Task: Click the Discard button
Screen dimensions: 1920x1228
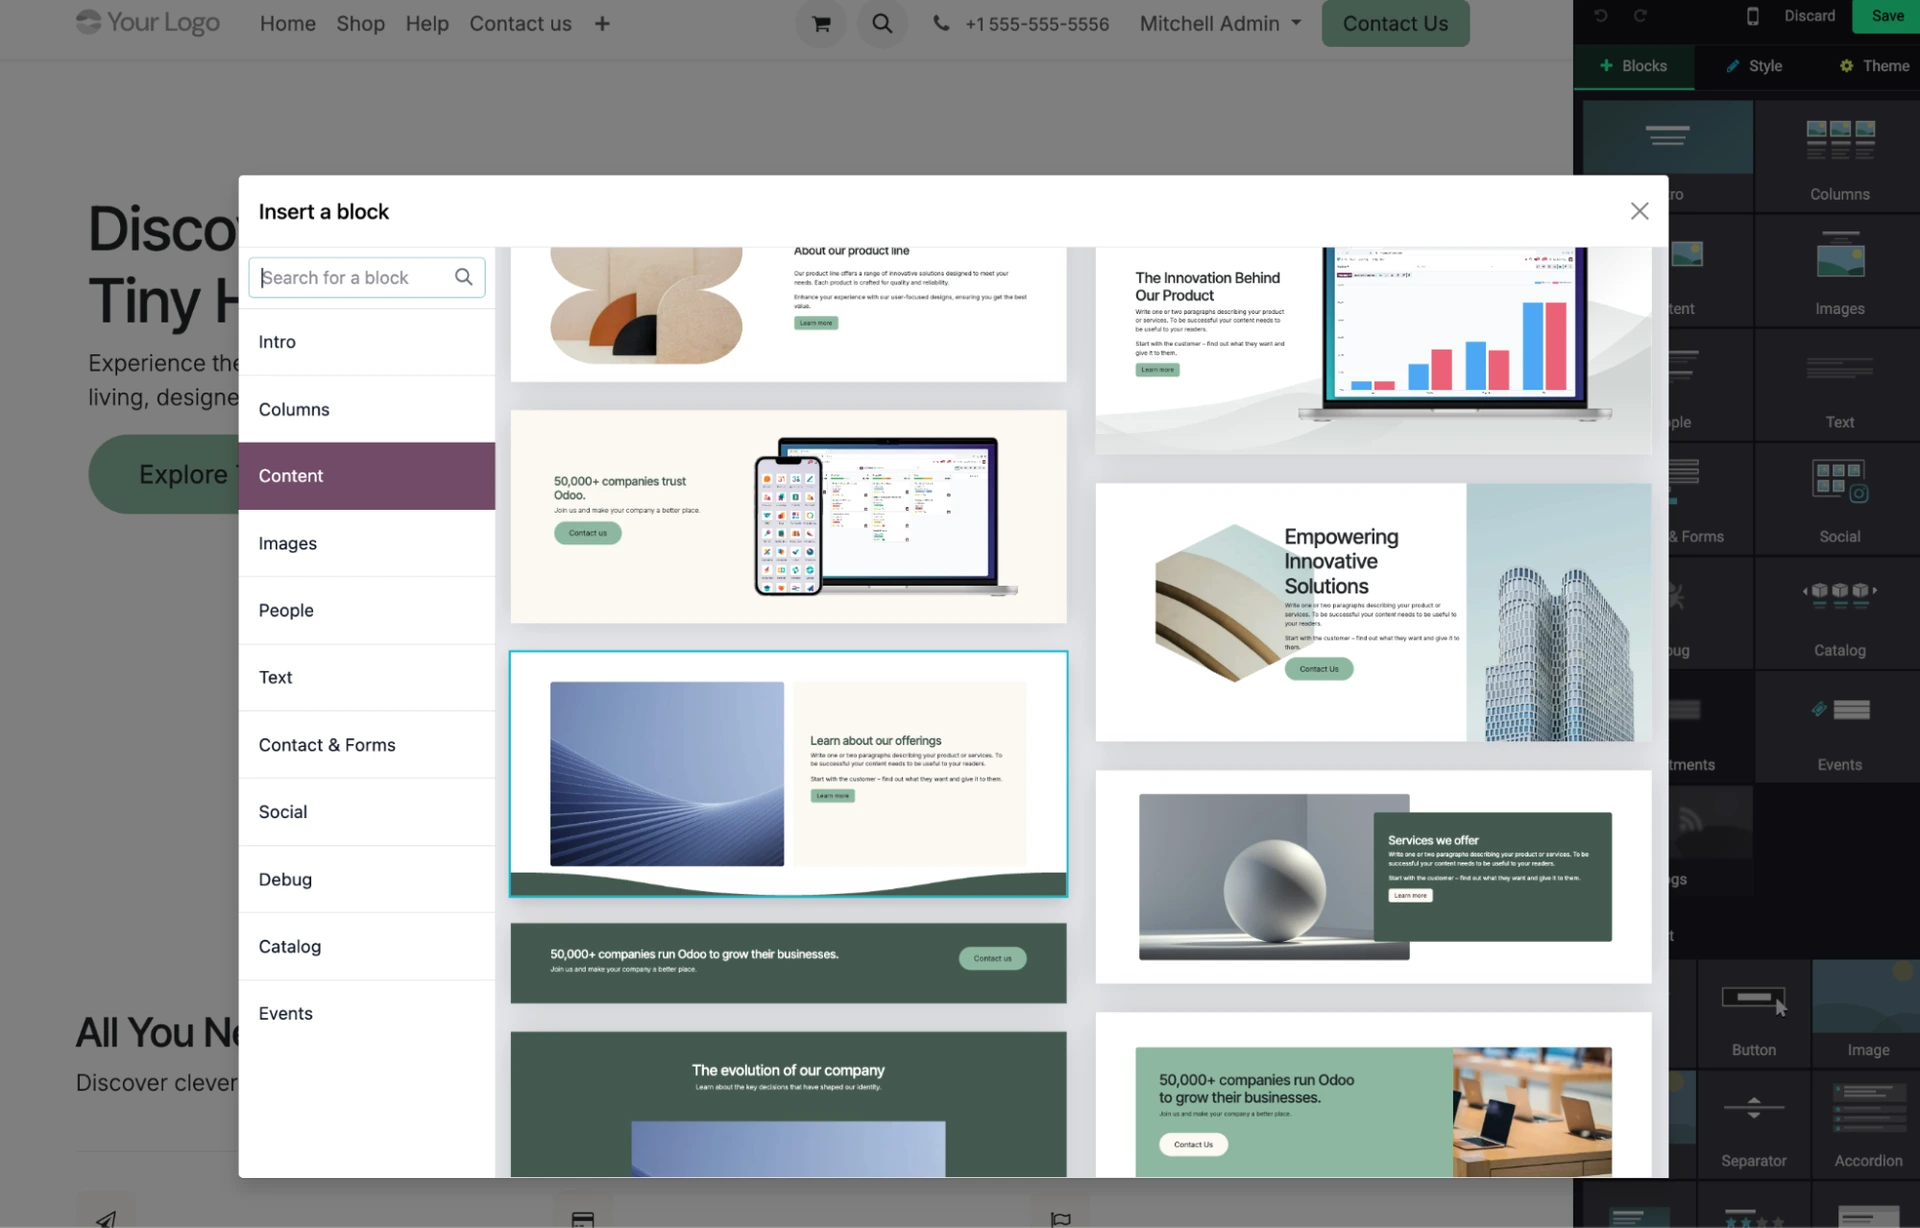Action: tap(1810, 16)
